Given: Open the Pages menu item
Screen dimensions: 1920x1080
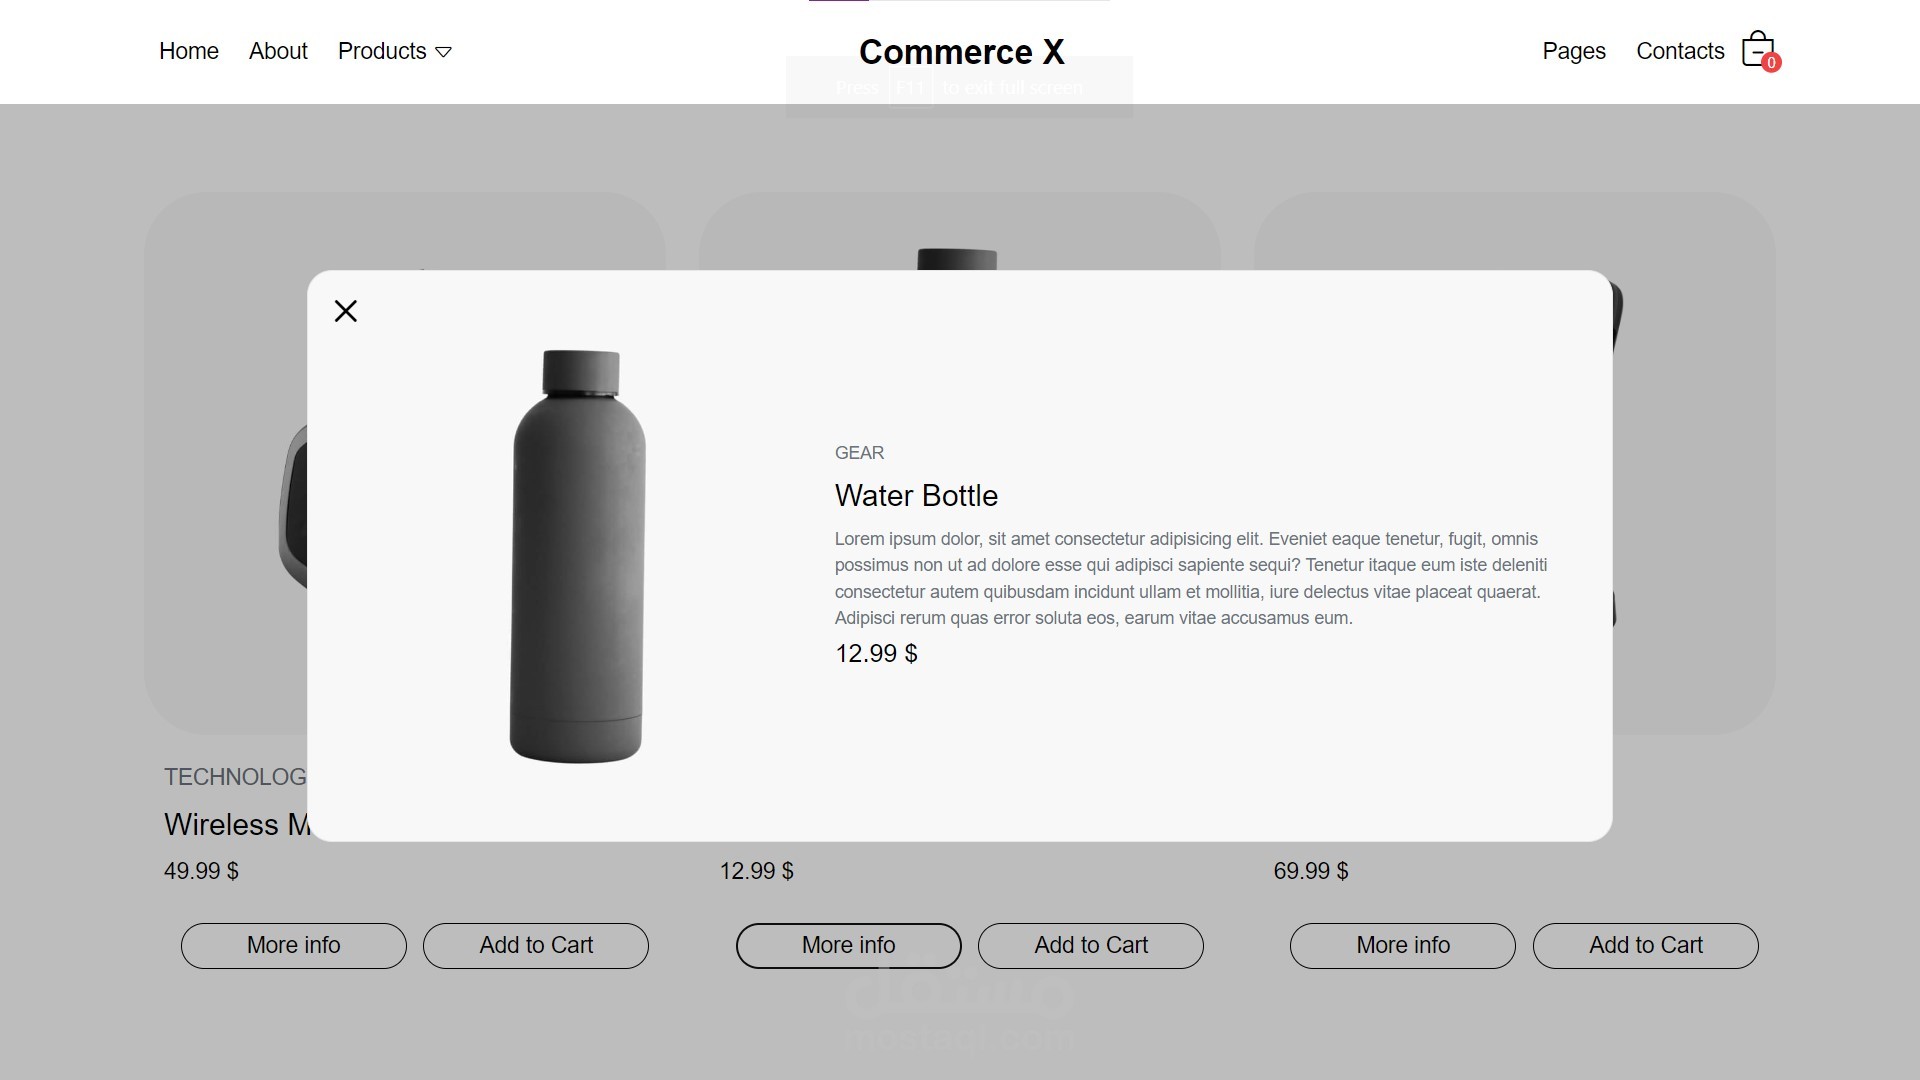Looking at the screenshot, I should (1573, 51).
